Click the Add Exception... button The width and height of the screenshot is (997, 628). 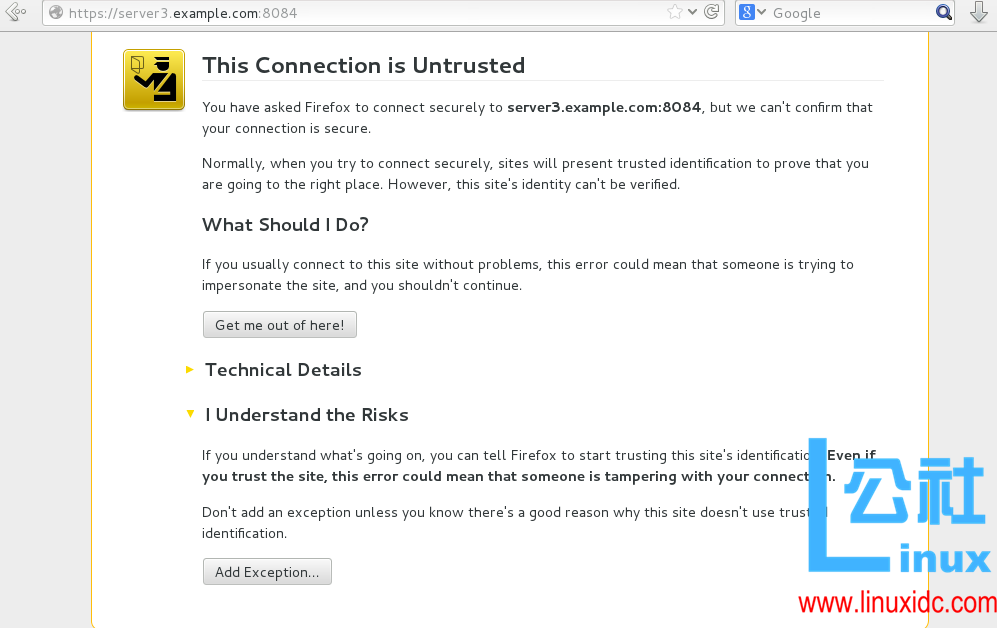tap(267, 572)
